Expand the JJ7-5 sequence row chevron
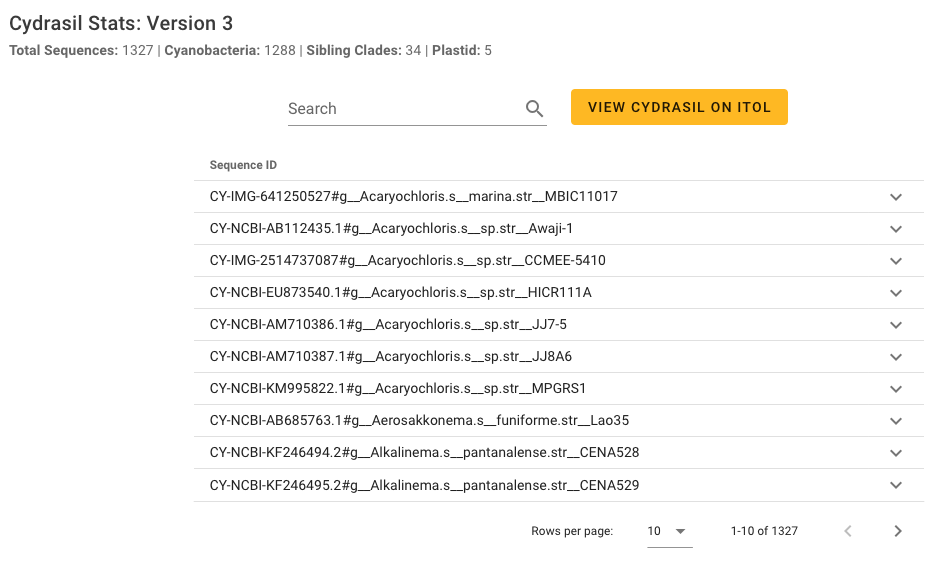The image size is (948, 572). click(x=896, y=325)
